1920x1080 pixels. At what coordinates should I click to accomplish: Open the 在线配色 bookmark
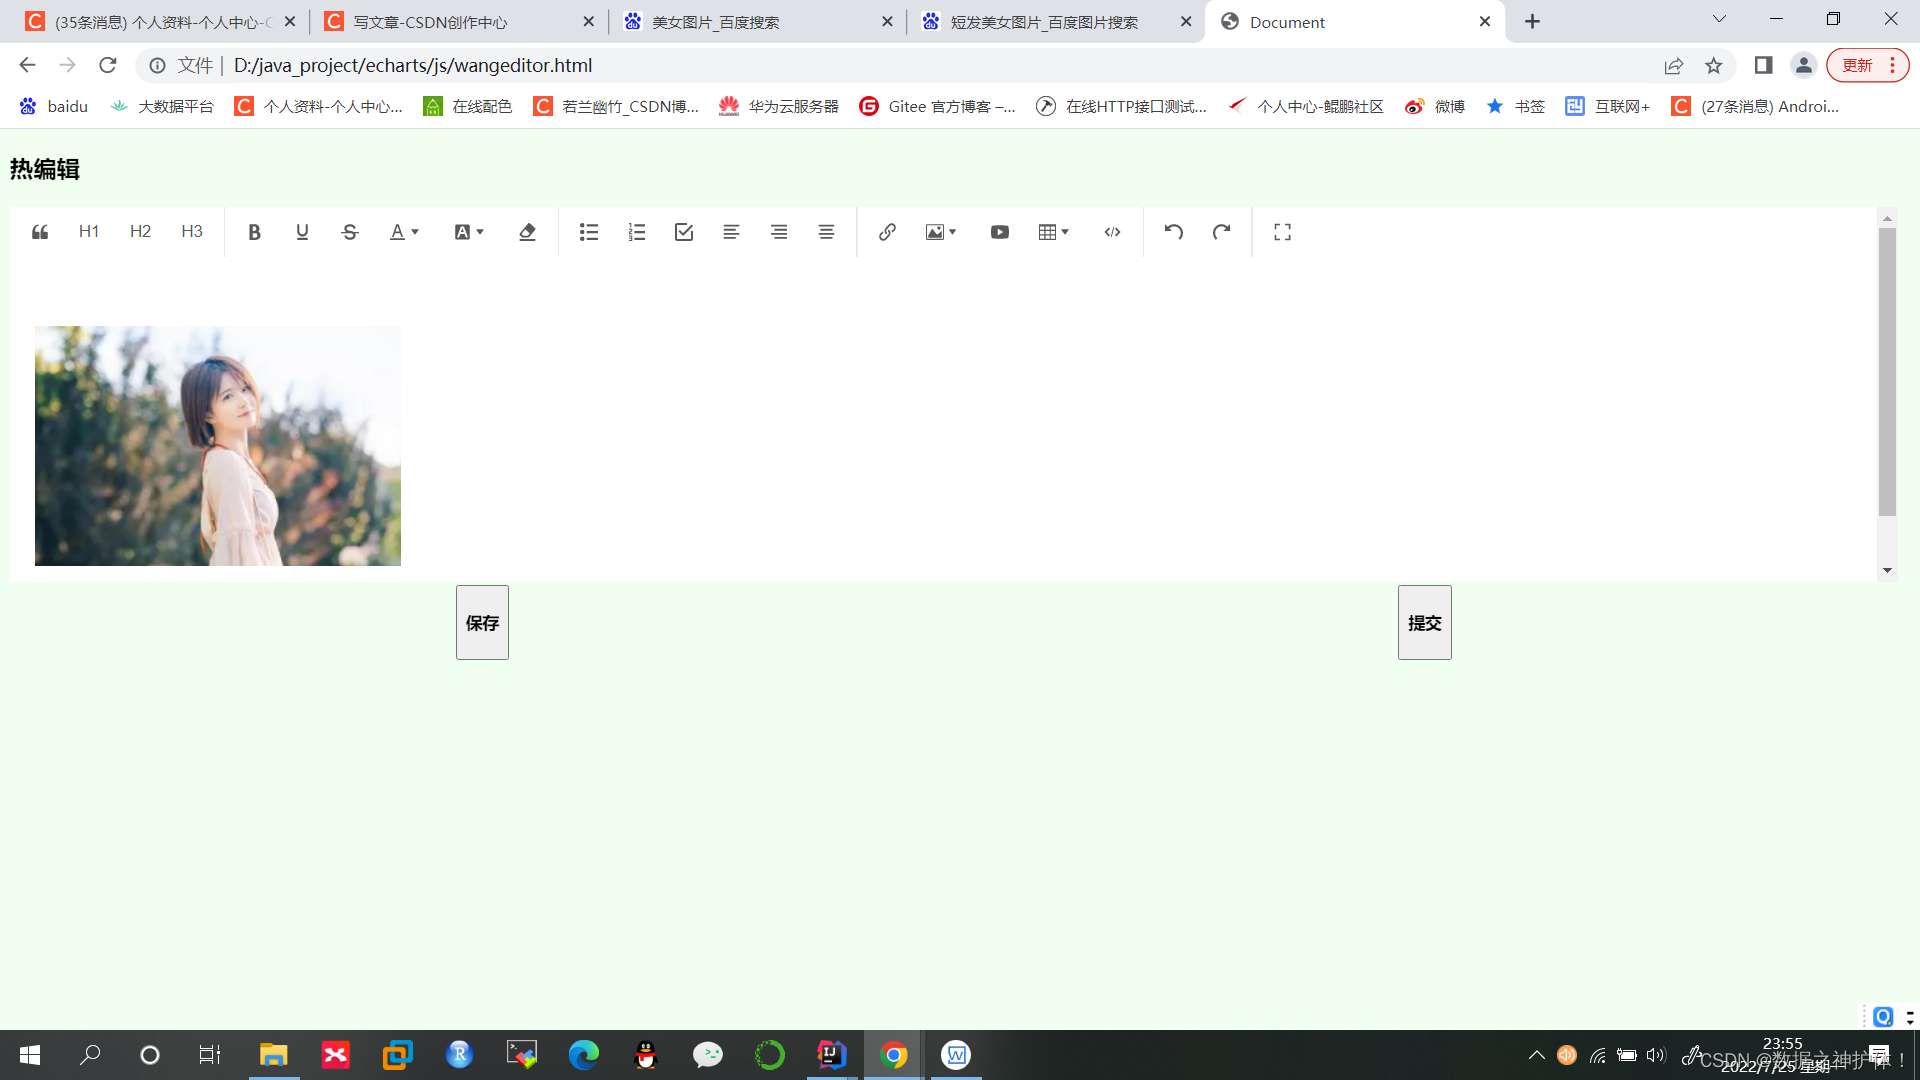click(468, 106)
